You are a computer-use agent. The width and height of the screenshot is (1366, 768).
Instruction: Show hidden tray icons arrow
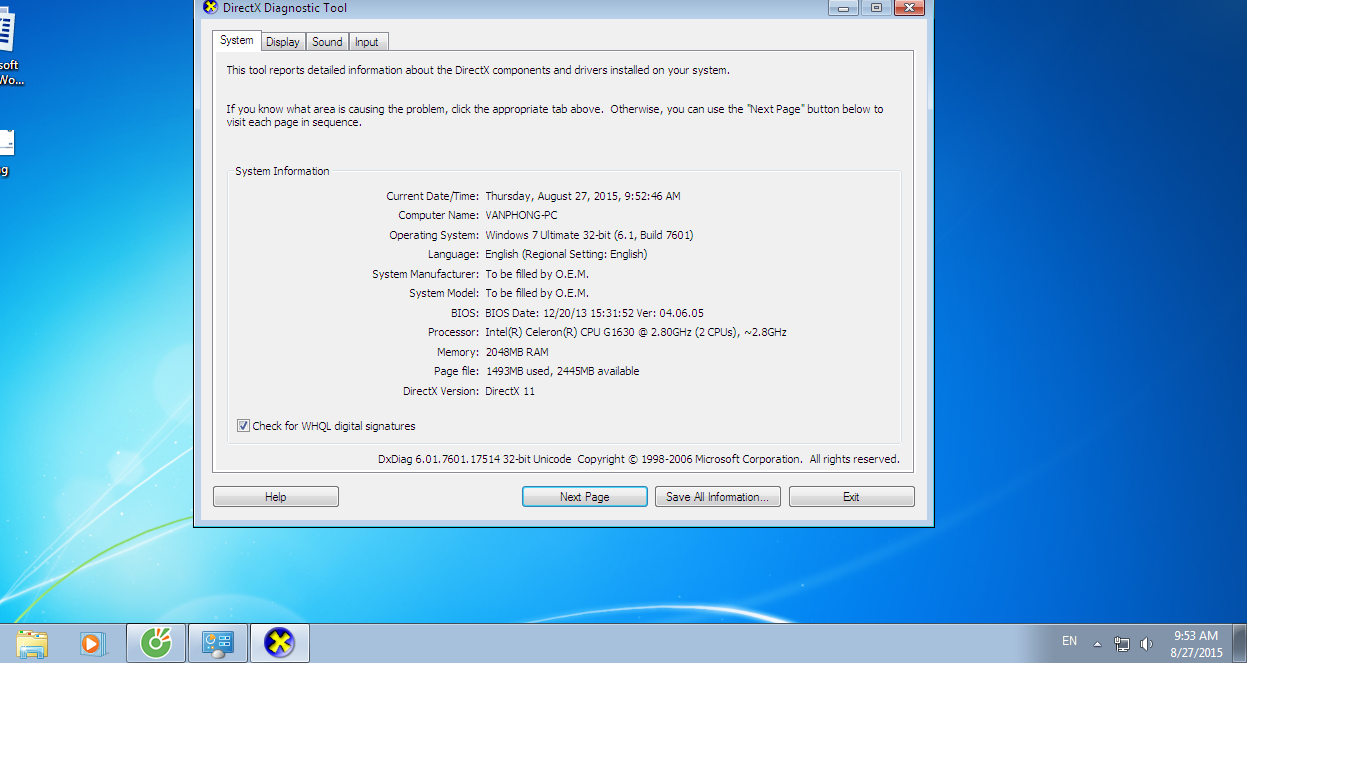1097,644
